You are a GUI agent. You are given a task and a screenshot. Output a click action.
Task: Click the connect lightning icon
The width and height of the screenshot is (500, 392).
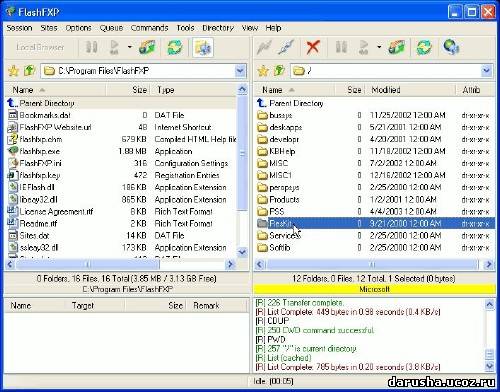pyautogui.click(x=264, y=47)
